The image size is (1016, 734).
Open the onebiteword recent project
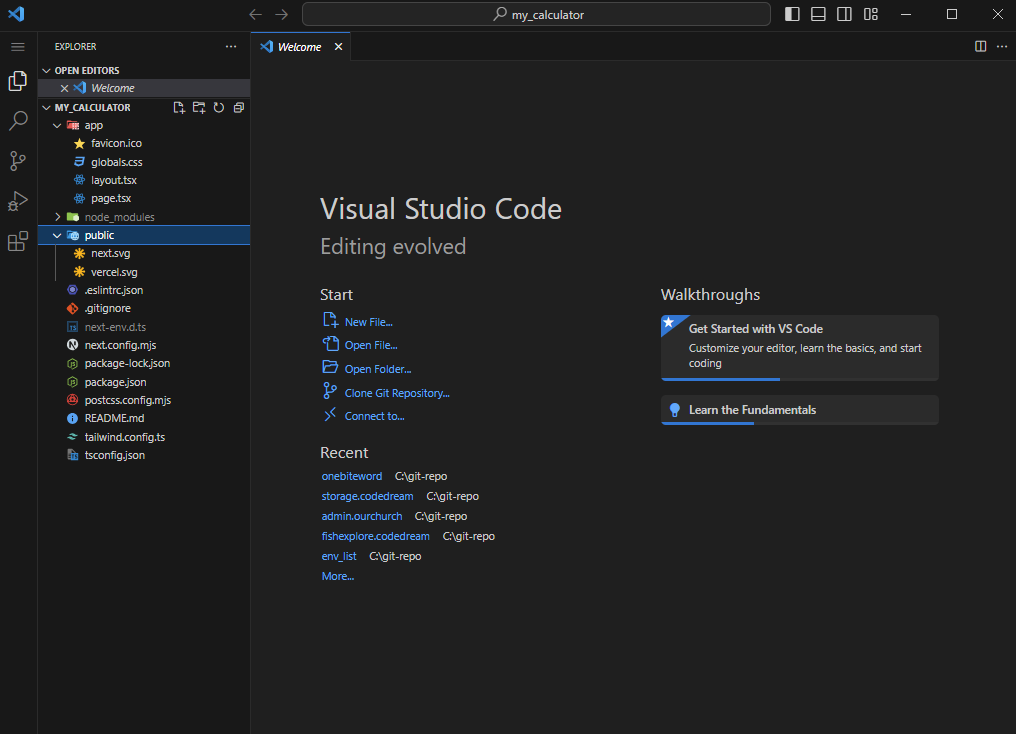pyautogui.click(x=352, y=476)
